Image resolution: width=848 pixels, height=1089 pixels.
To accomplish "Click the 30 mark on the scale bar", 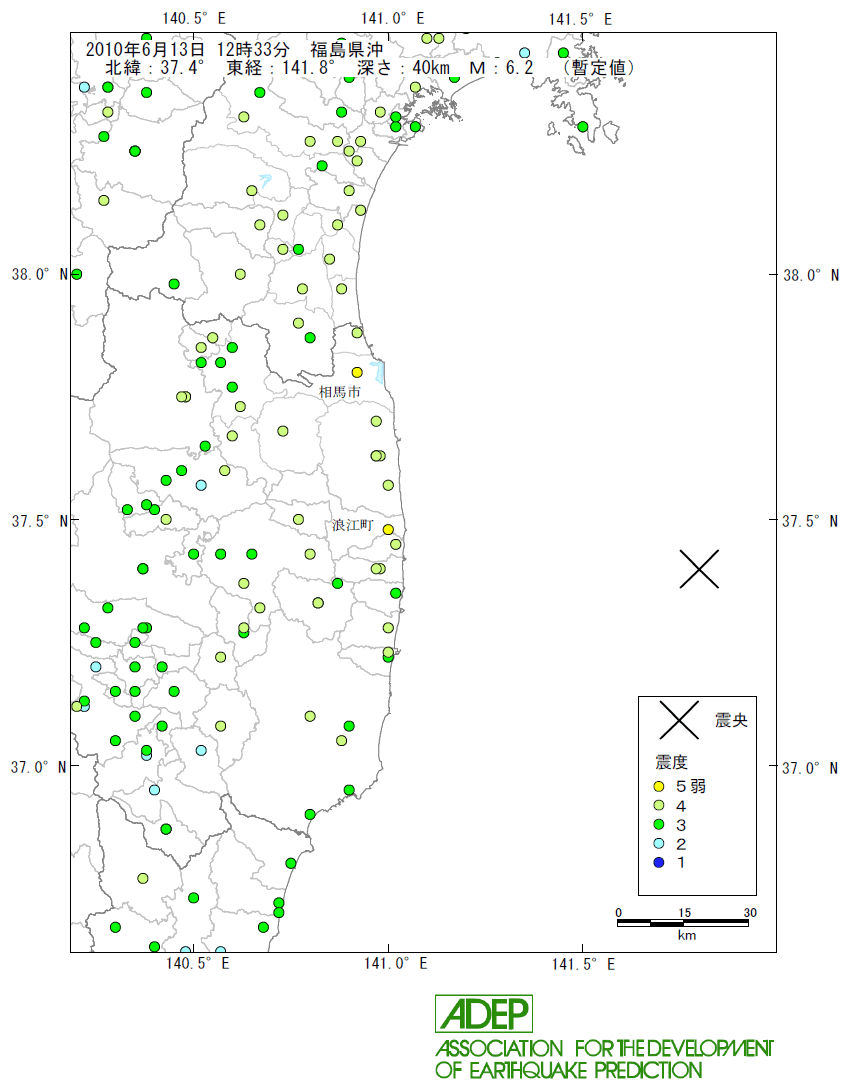I will tap(750, 913).
